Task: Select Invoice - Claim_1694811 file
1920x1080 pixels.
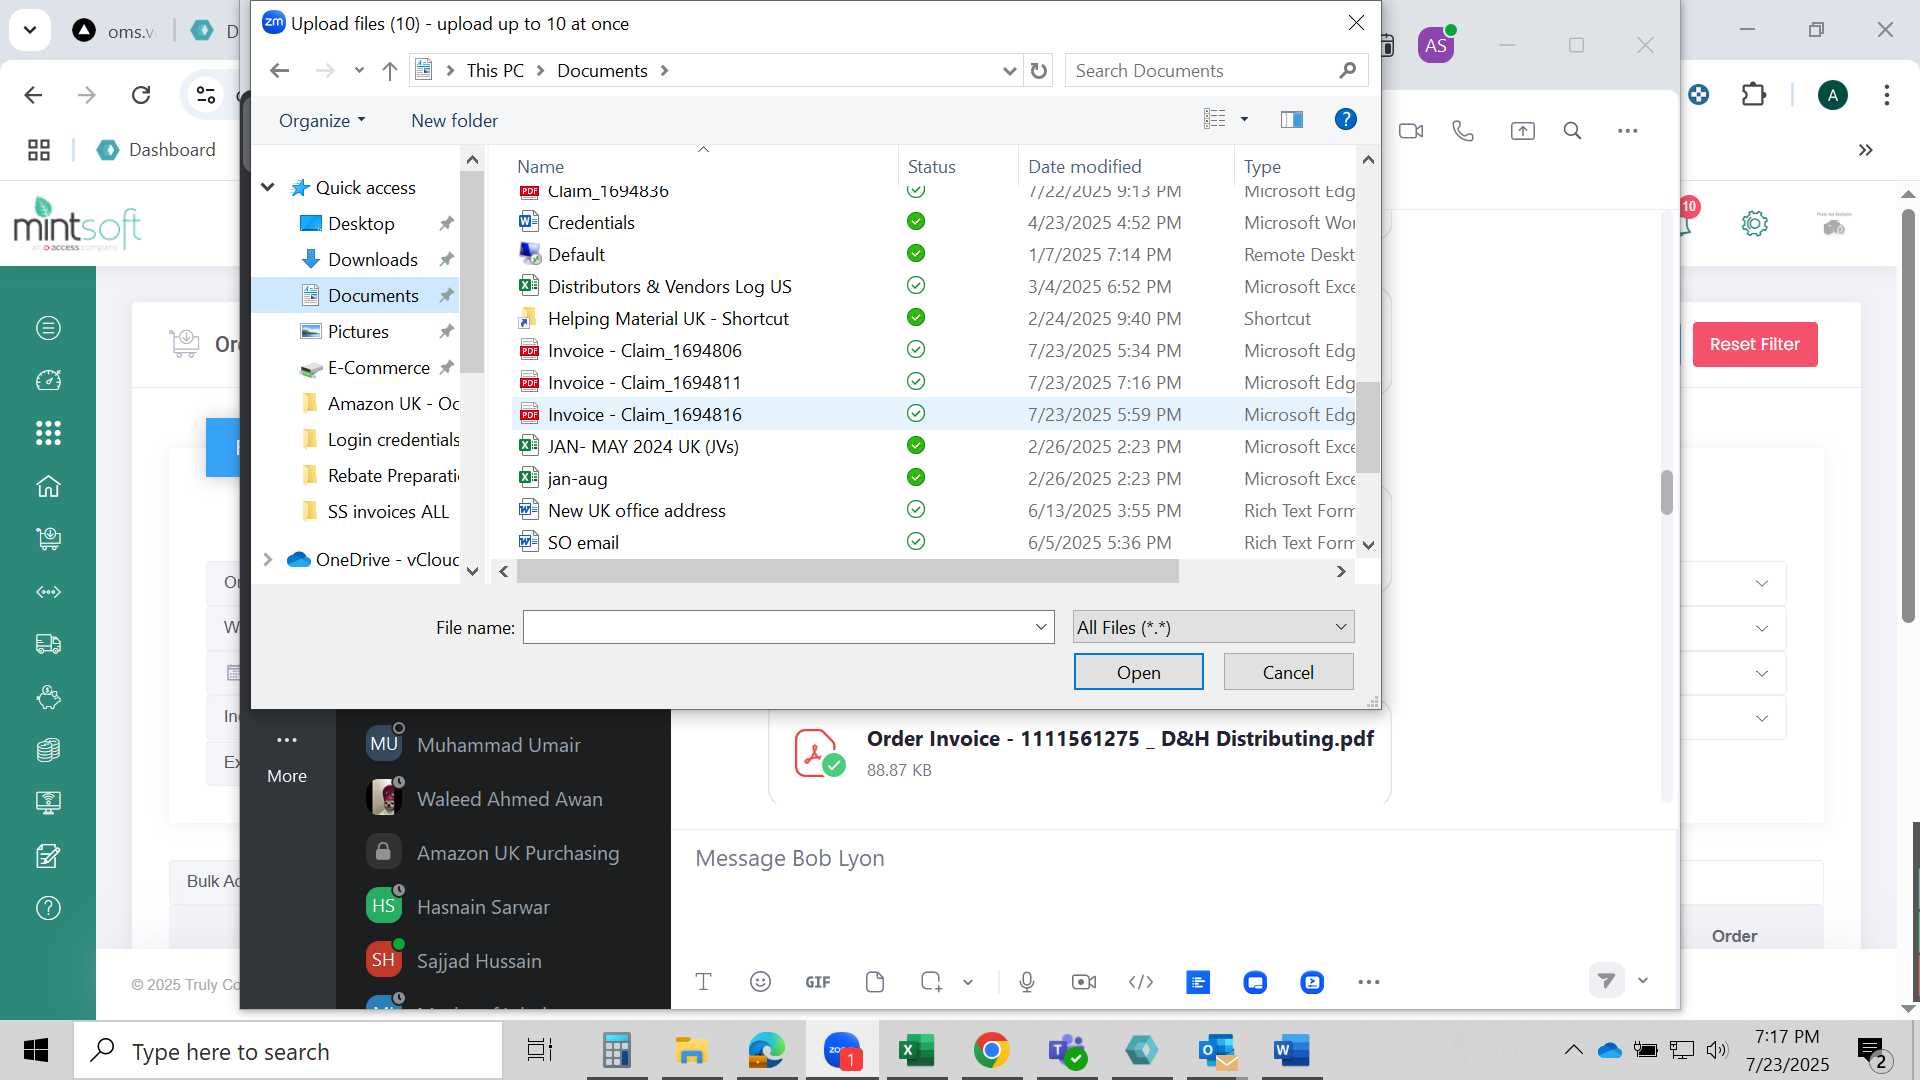Action: [x=644, y=382]
